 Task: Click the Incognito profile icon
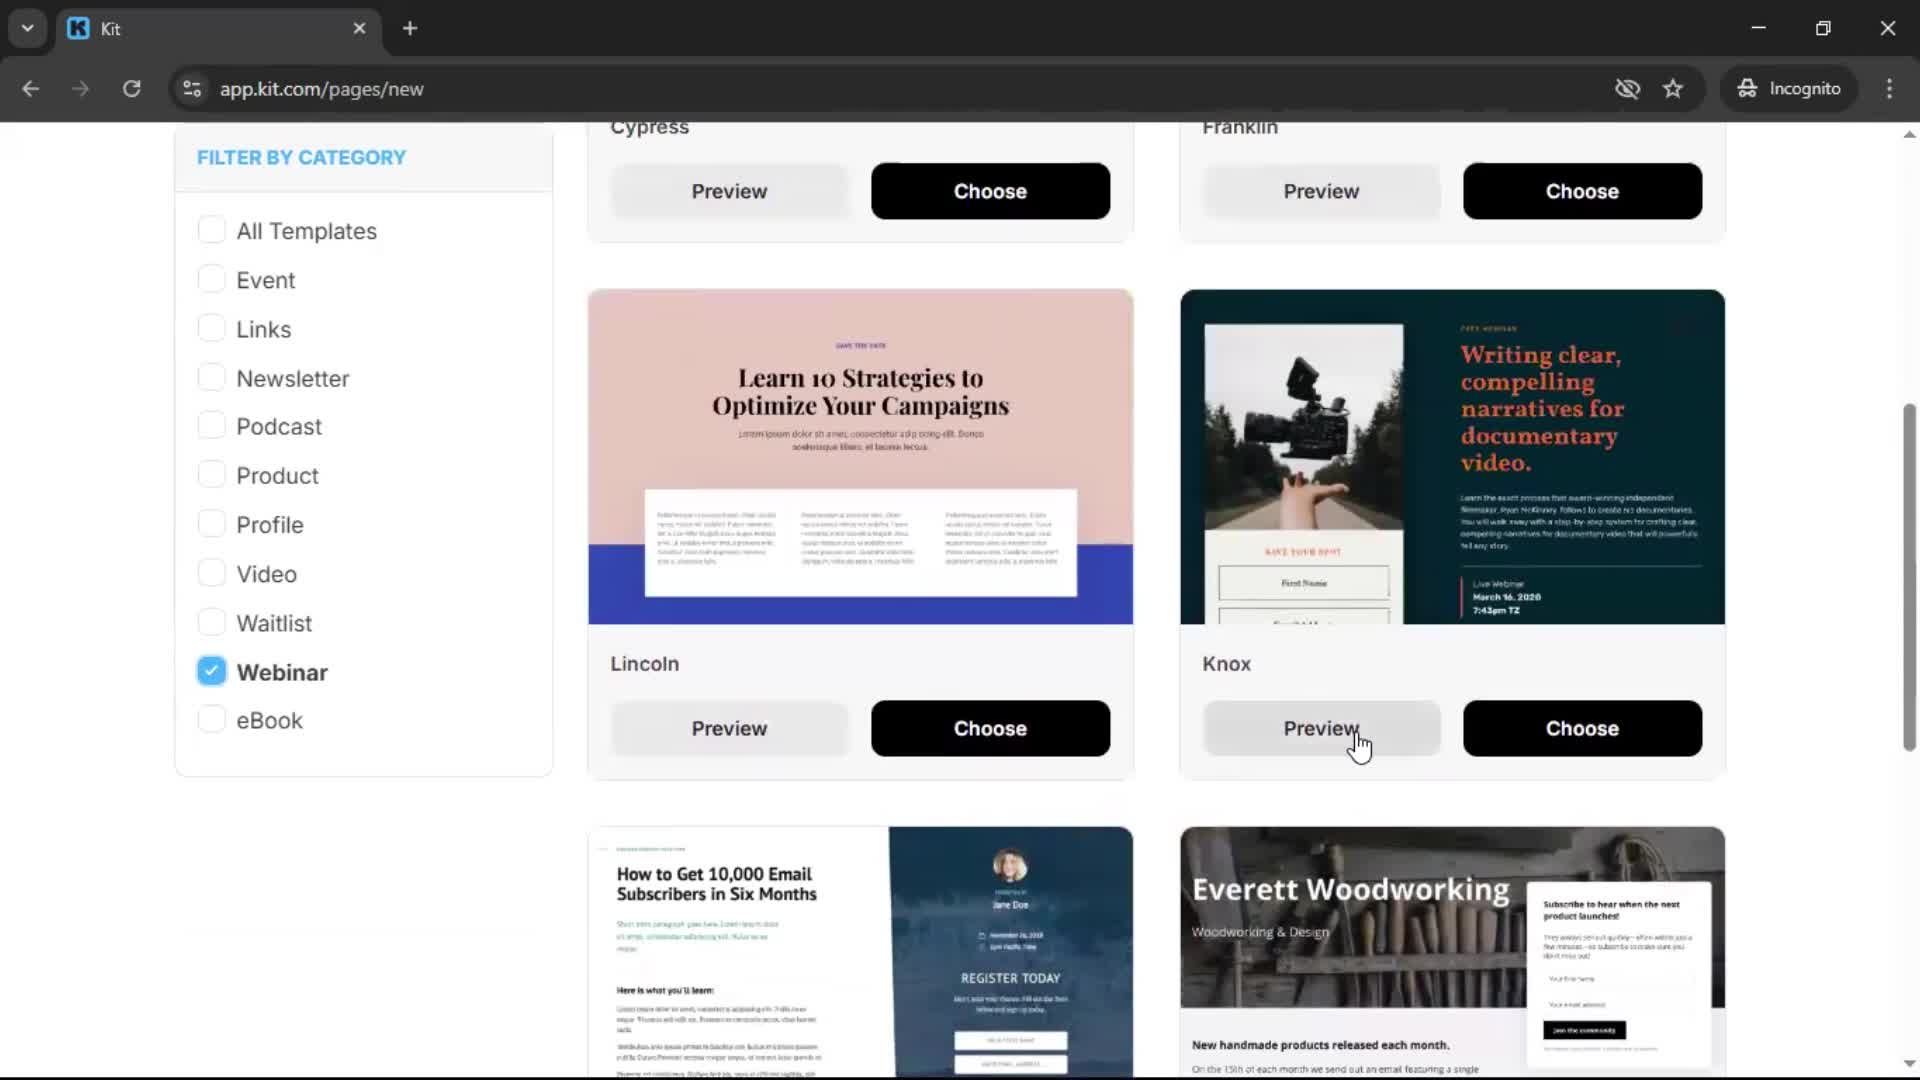(1747, 88)
